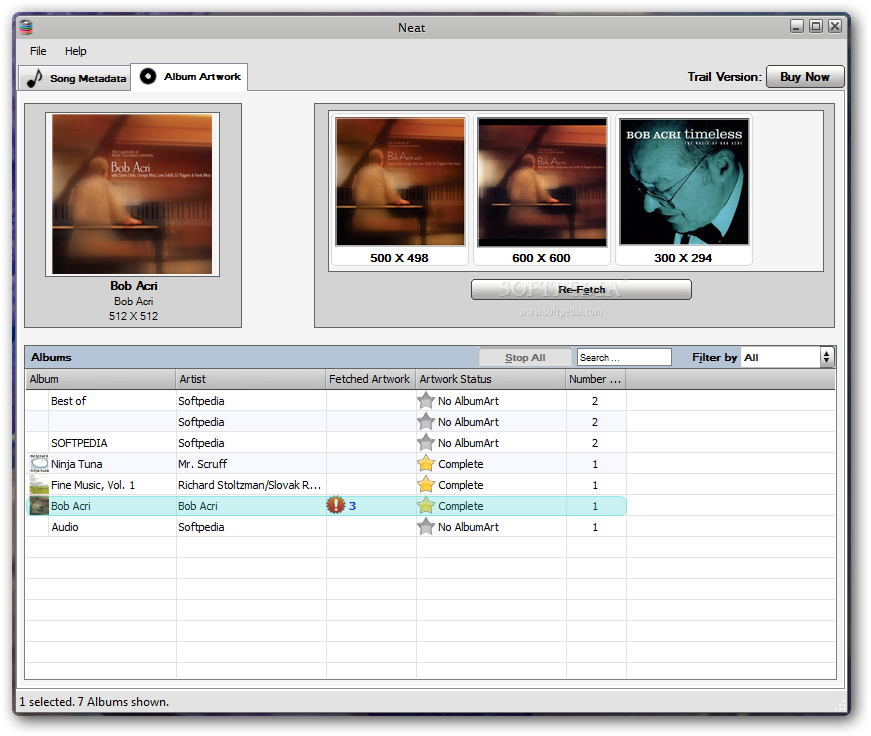Close the Neat window

(834, 26)
